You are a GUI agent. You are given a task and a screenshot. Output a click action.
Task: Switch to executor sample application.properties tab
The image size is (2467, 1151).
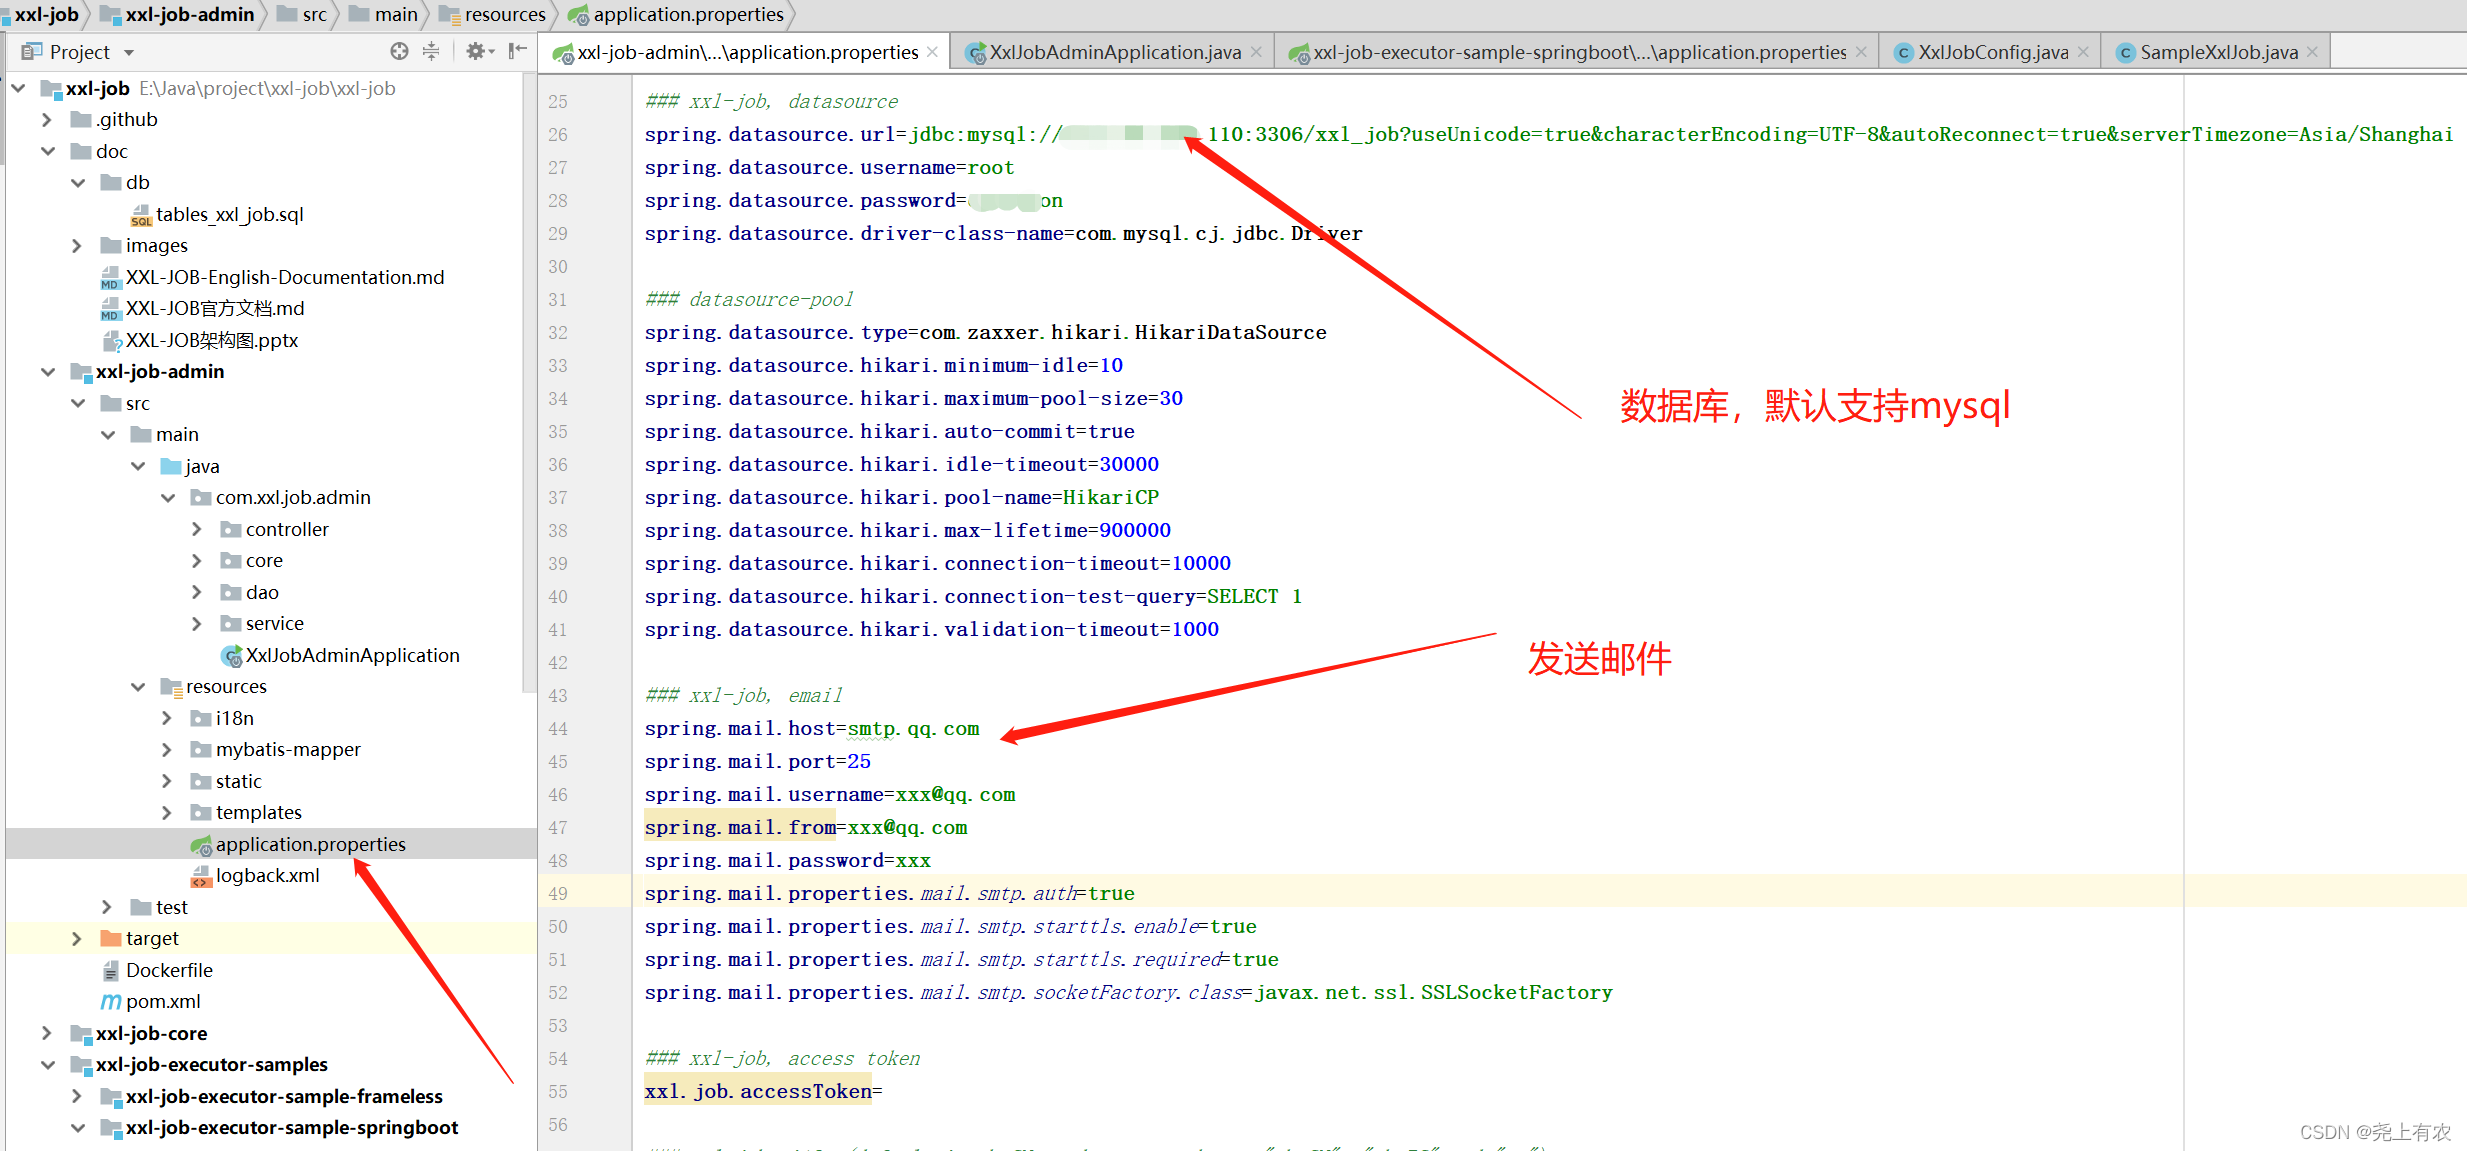(1579, 52)
